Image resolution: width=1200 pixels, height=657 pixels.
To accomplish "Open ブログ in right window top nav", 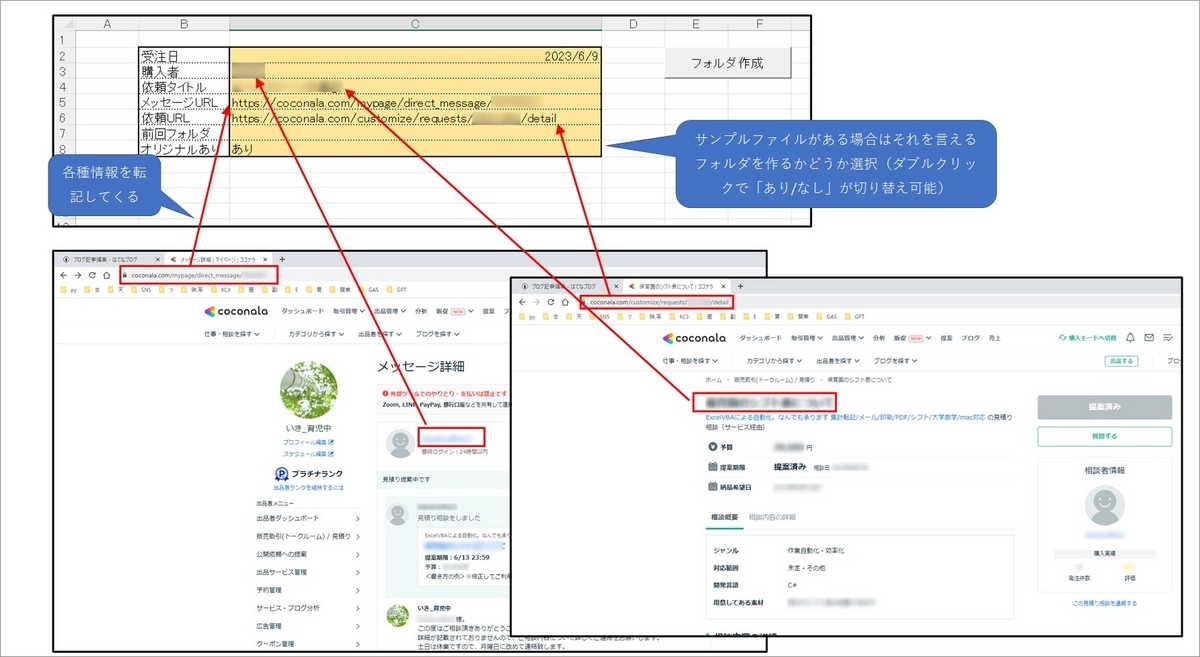I will coord(969,339).
